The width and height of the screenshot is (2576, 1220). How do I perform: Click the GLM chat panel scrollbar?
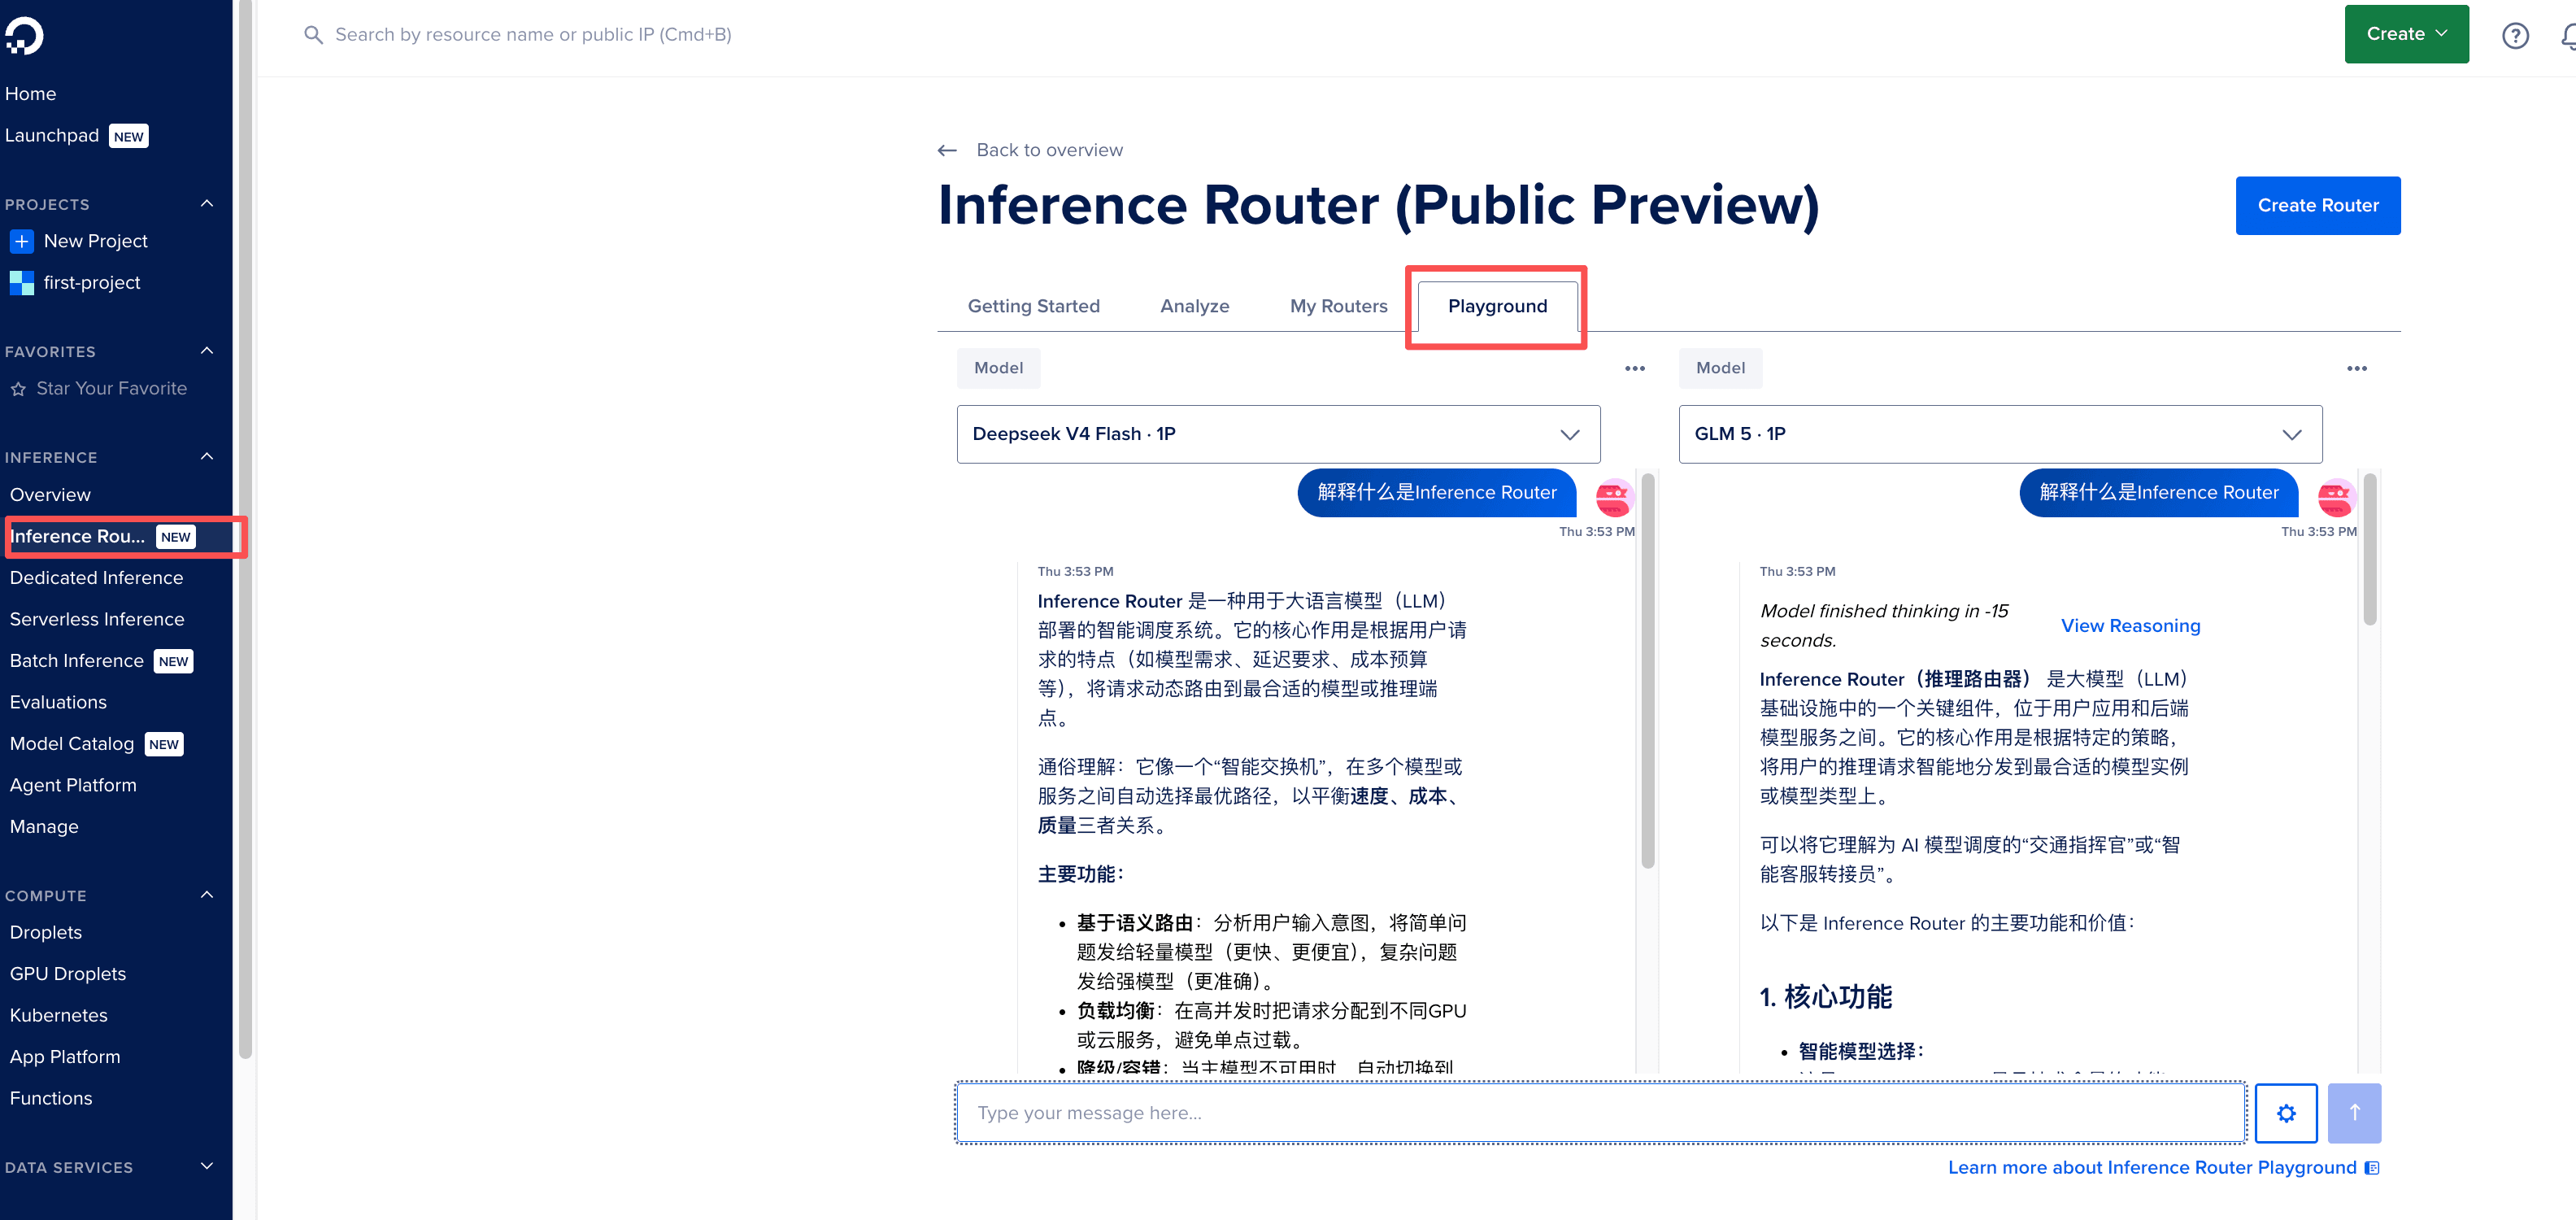[2369, 548]
